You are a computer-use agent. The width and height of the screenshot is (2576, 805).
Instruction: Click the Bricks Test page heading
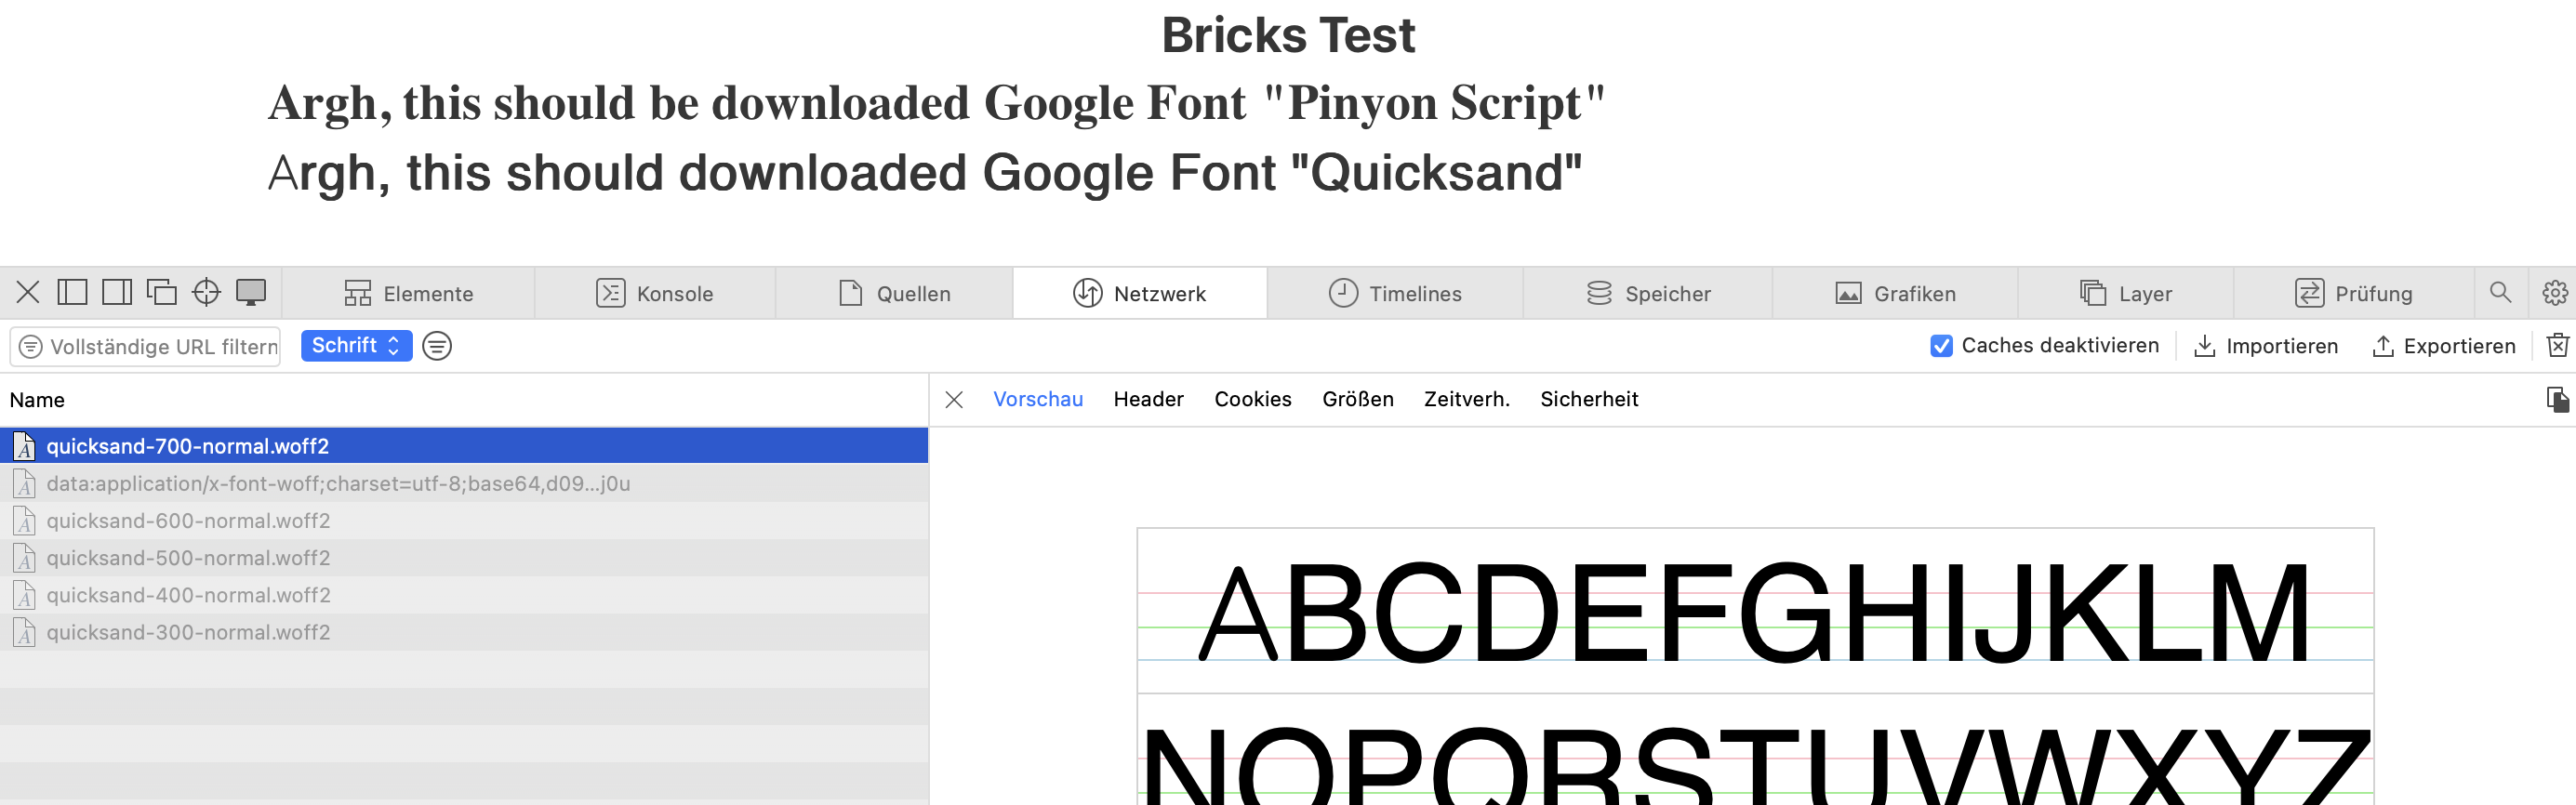1288,35
